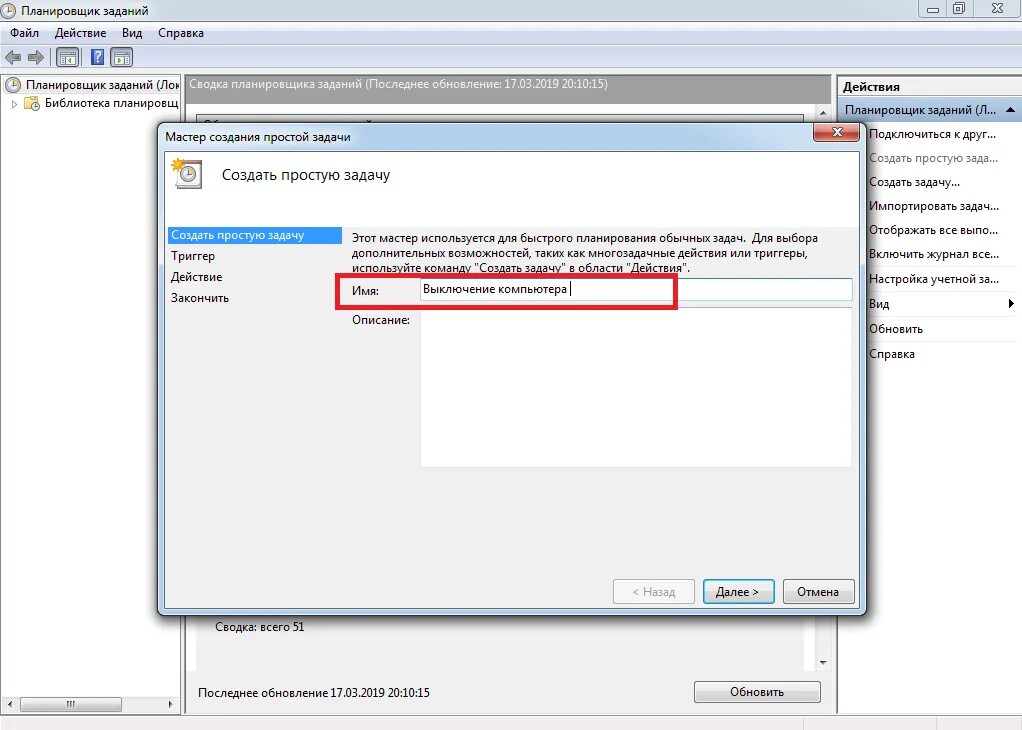Open the Вид submenu arrow in Actions
The image size is (1022, 730).
point(1010,304)
